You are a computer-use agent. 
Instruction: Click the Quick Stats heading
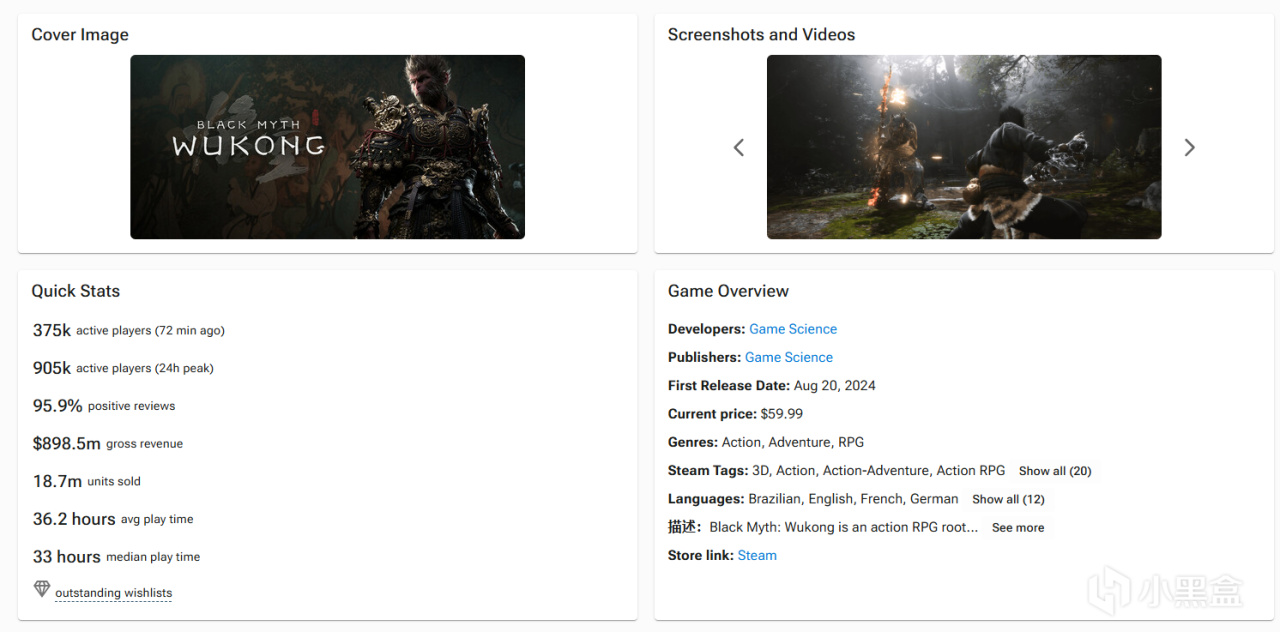pyautogui.click(x=75, y=291)
